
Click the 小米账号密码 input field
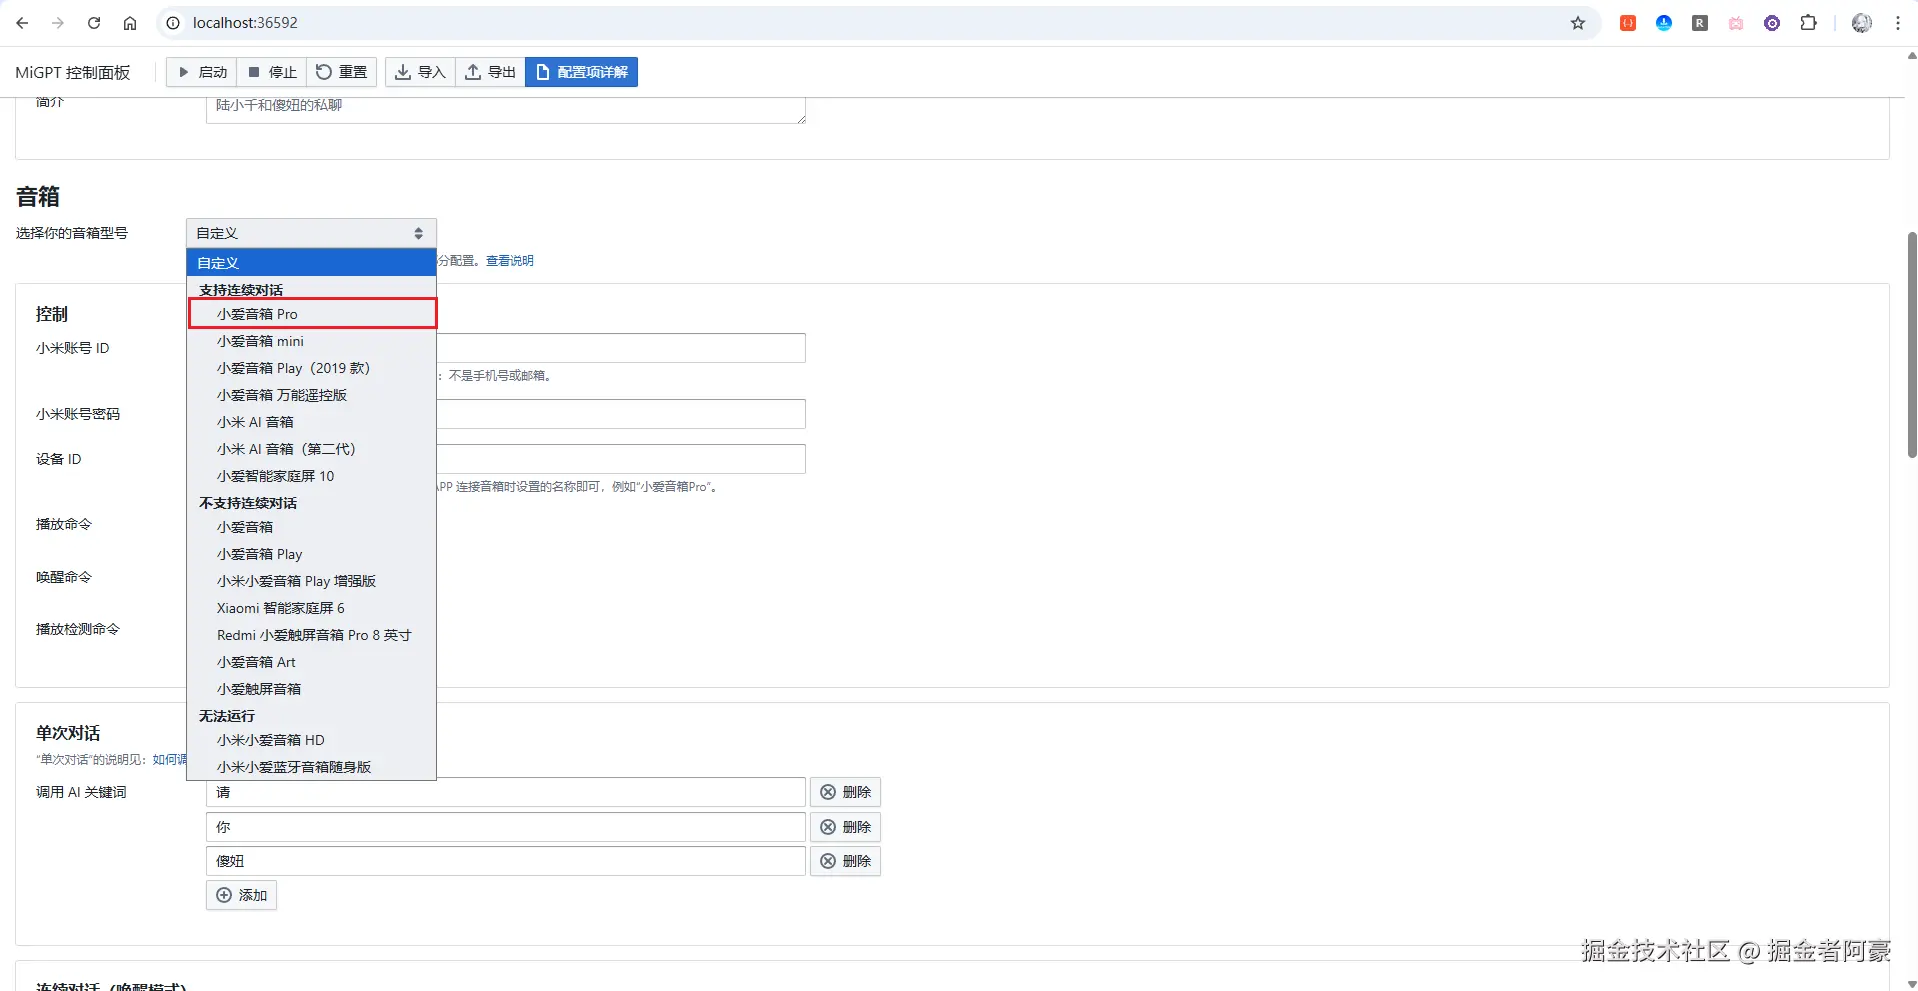pos(621,414)
